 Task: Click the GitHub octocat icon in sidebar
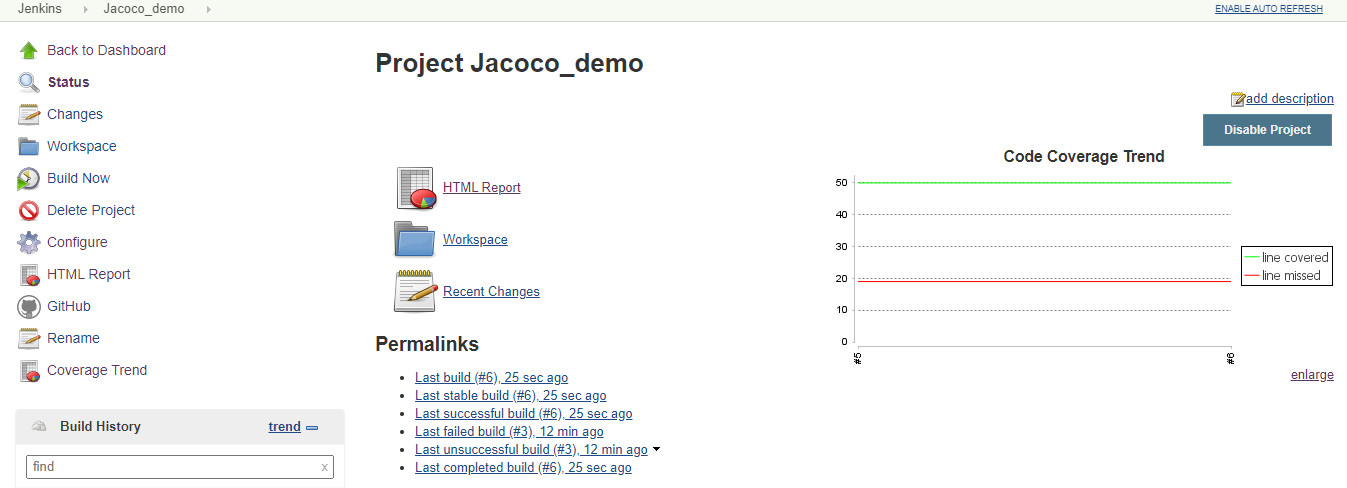28,307
